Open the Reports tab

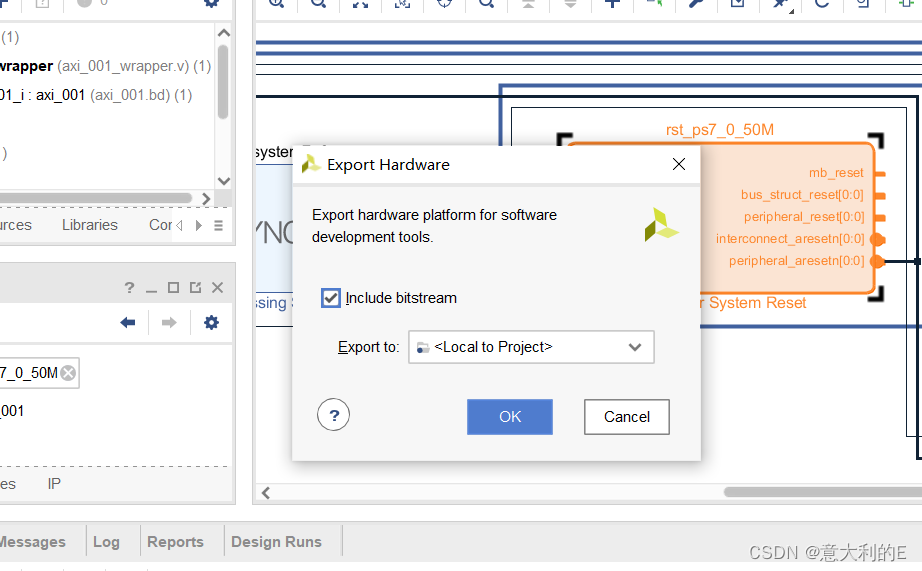[x=175, y=542]
